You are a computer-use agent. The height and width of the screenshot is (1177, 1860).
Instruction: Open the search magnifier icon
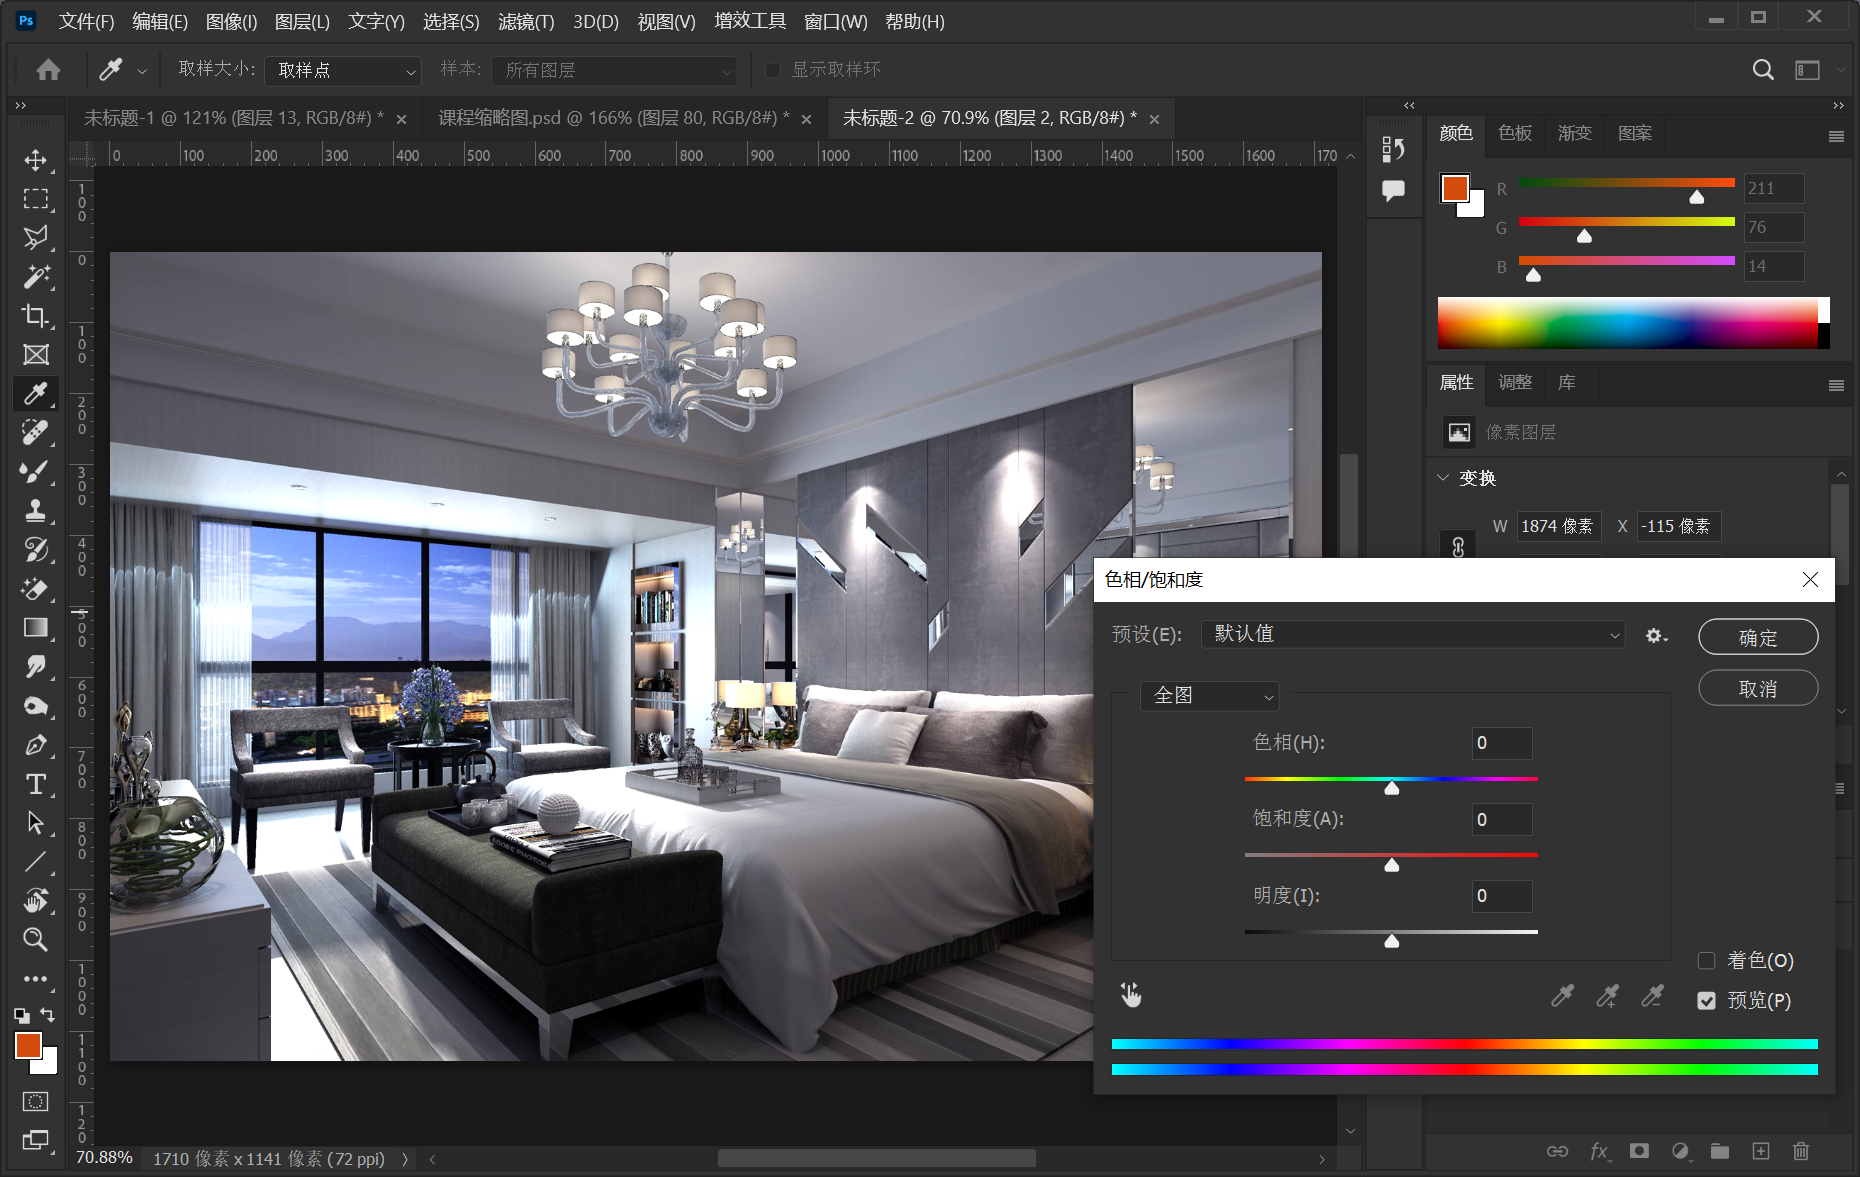1763,70
